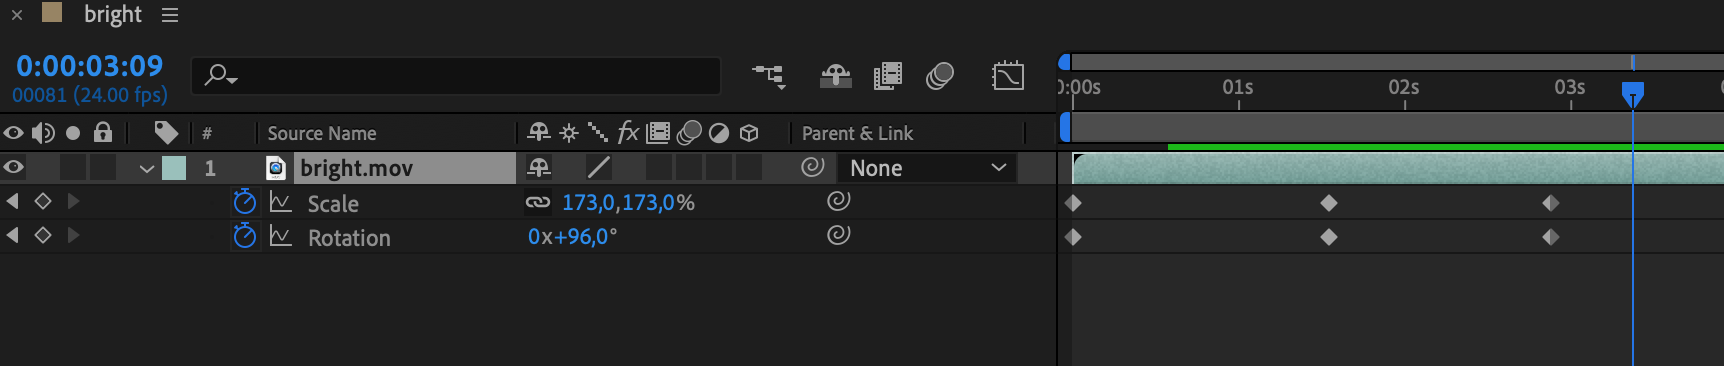Click the Scale value 173,0,173,0%
This screenshot has height=366, width=1724.
tap(628, 202)
